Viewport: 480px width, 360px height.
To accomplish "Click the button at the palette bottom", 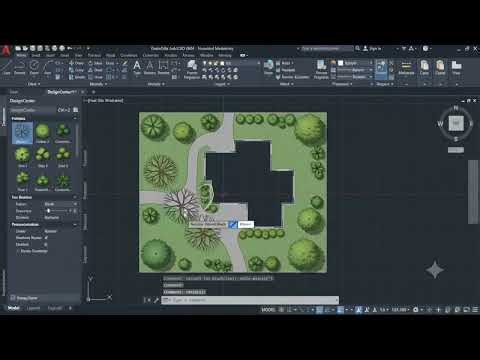I will click(x=24, y=298).
